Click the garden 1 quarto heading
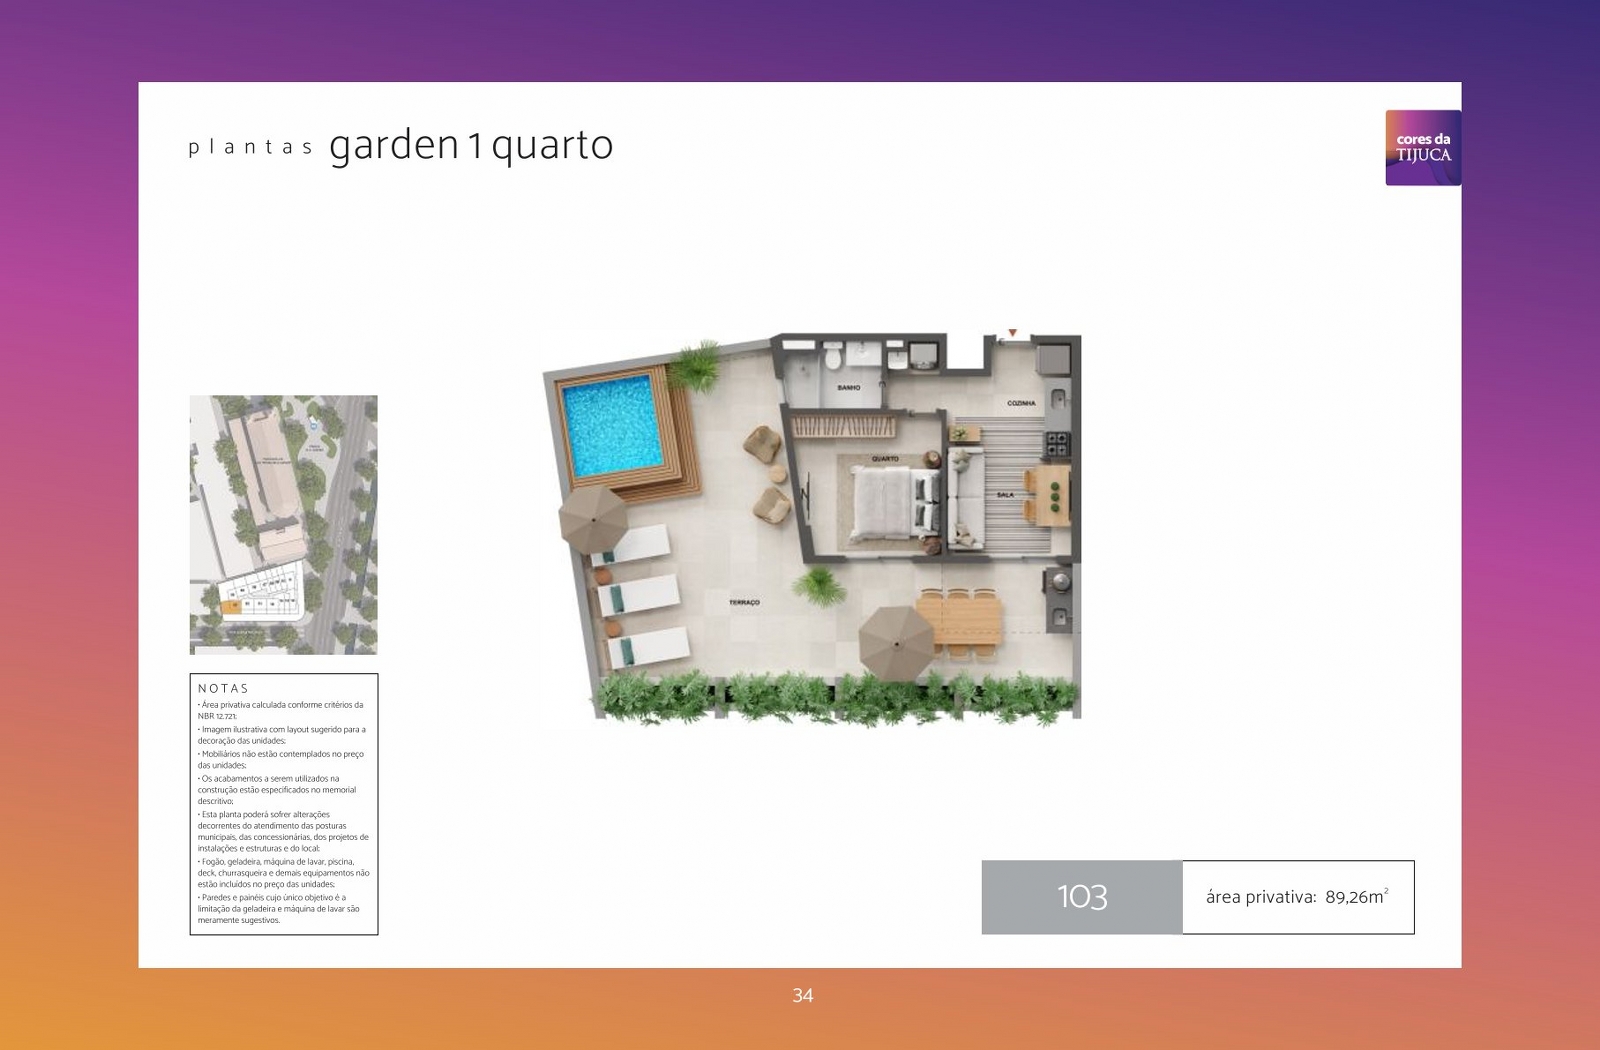The image size is (1600, 1050). (471, 146)
